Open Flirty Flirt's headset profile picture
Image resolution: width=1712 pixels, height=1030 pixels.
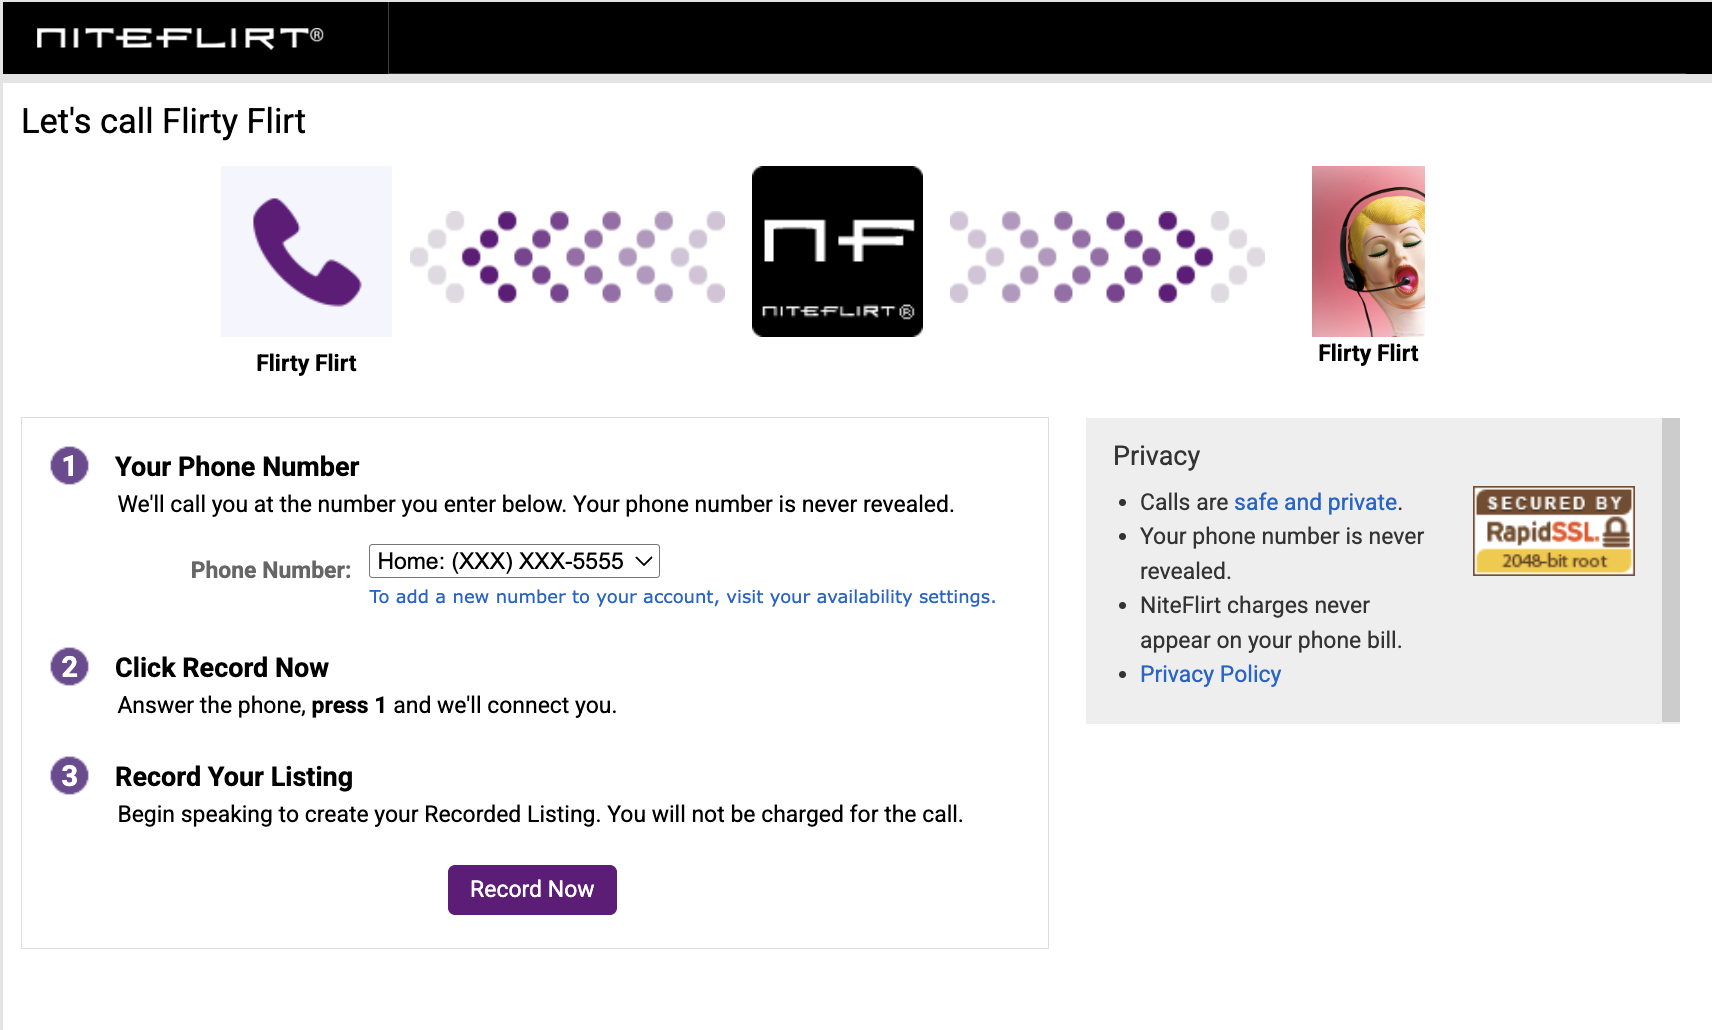click(1368, 251)
